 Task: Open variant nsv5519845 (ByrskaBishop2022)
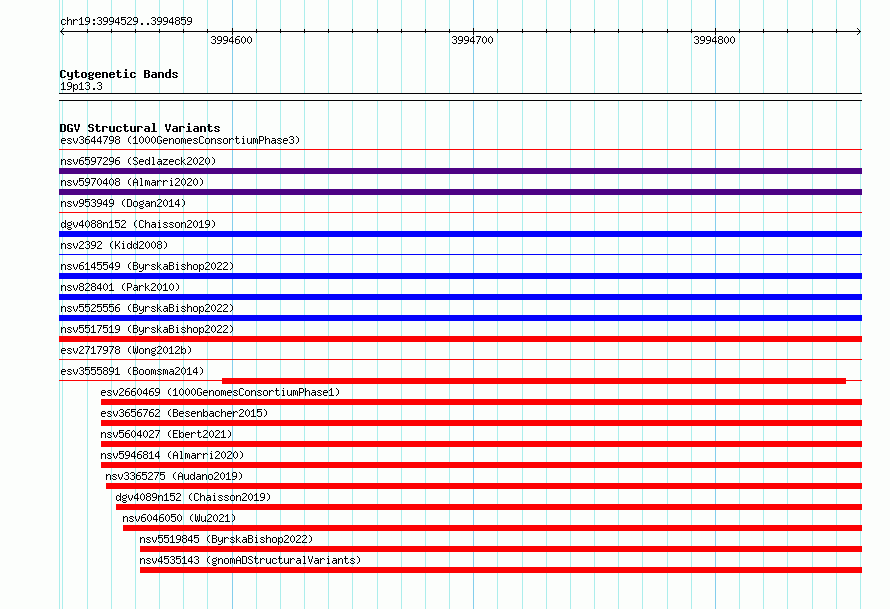pos(226,539)
